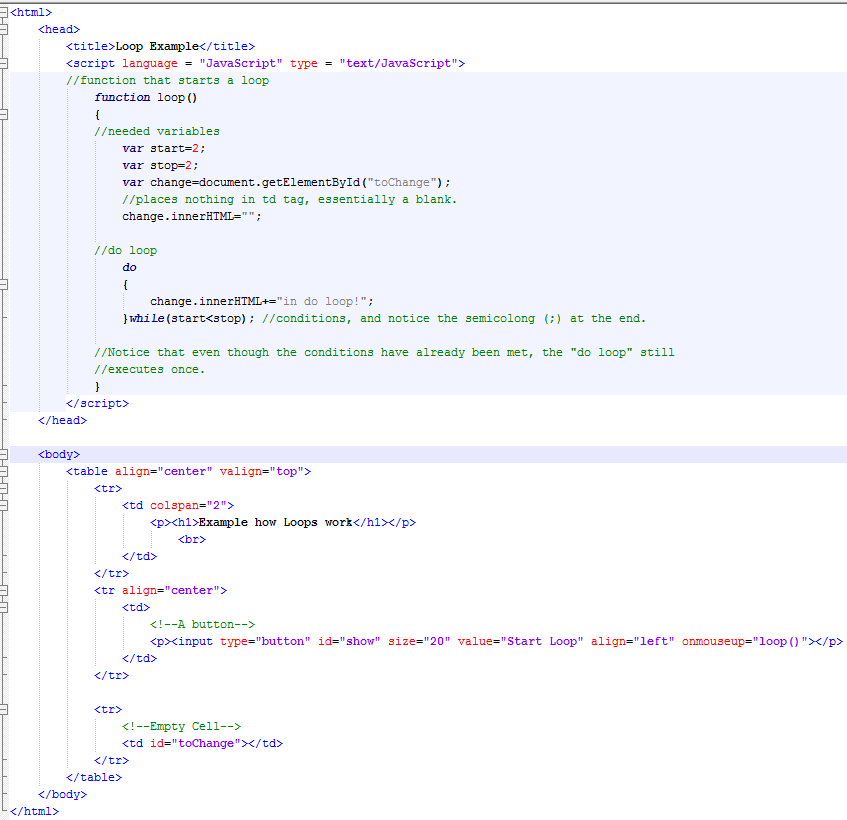Click the type="button" attribute
847x820 pixels.
(x=265, y=642)
